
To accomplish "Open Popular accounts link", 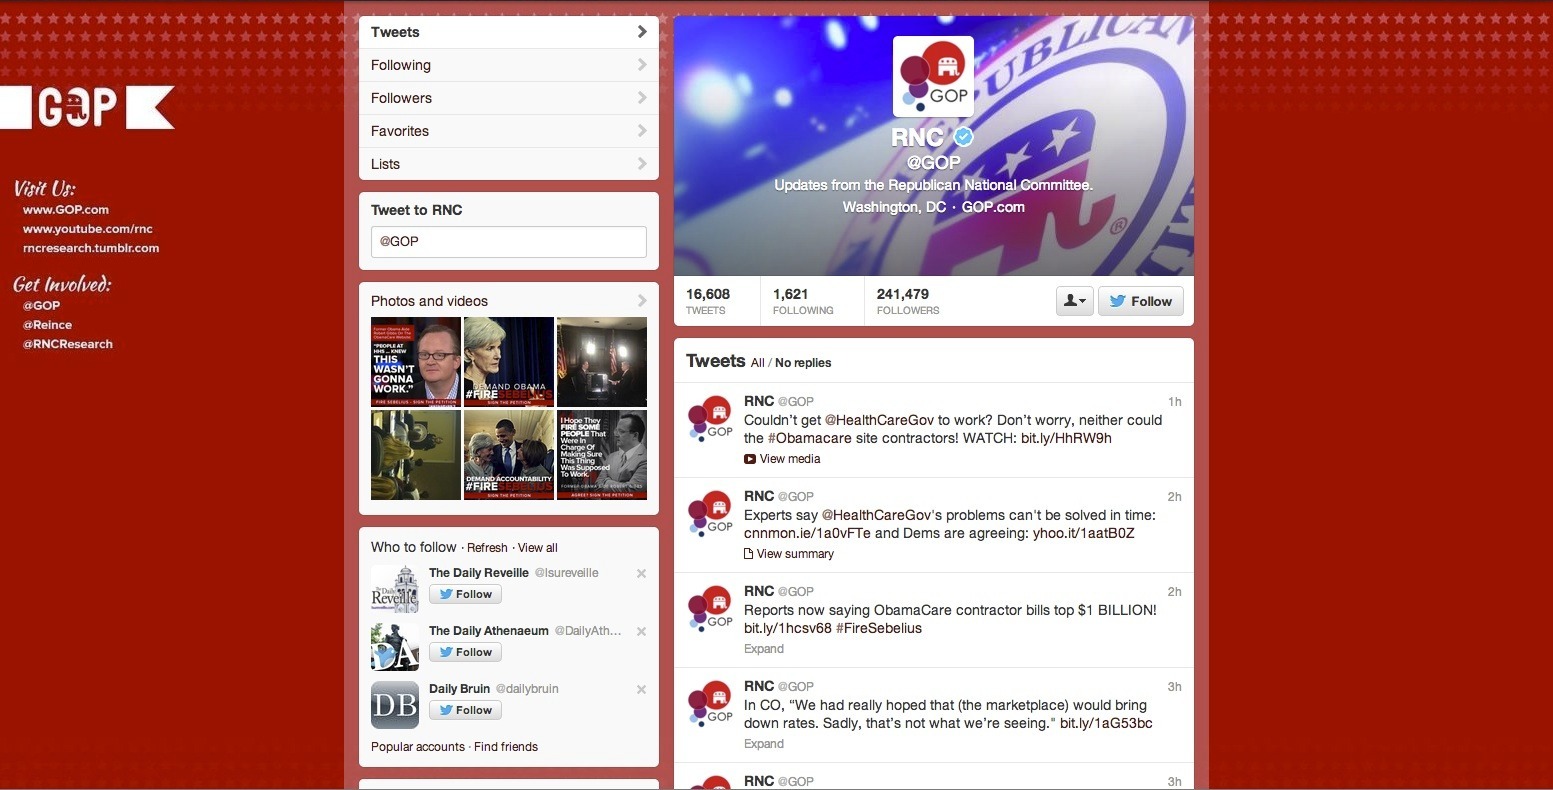I will click(x=418, y=747).
